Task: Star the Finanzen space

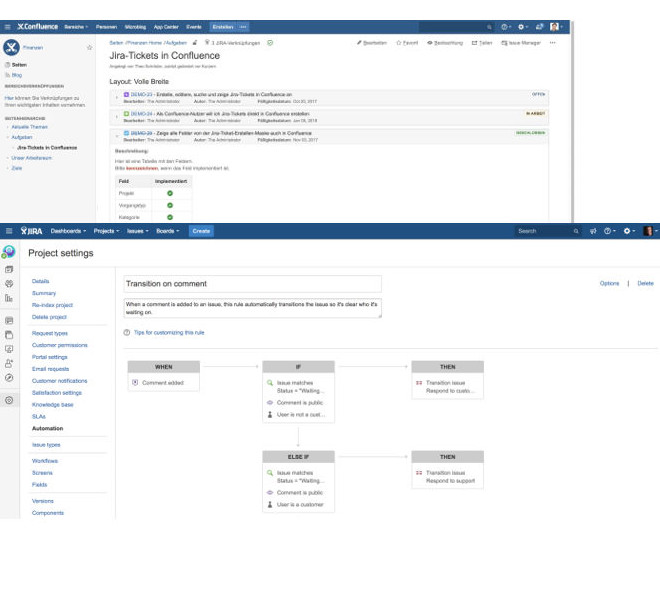Action: pos(89,48)
